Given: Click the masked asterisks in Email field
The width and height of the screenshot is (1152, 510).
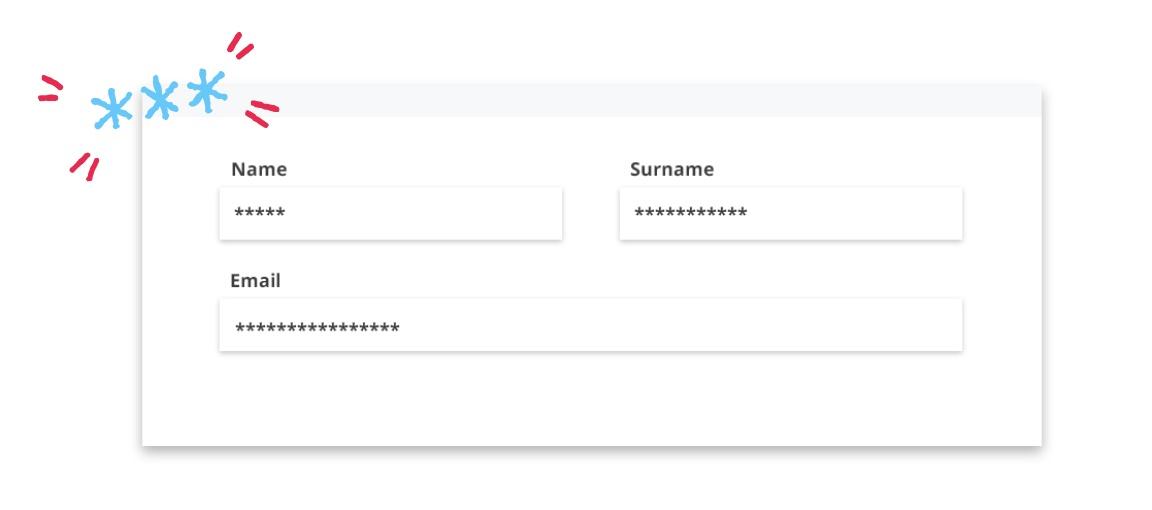Looking at the screenshot, I should [317, 328].
